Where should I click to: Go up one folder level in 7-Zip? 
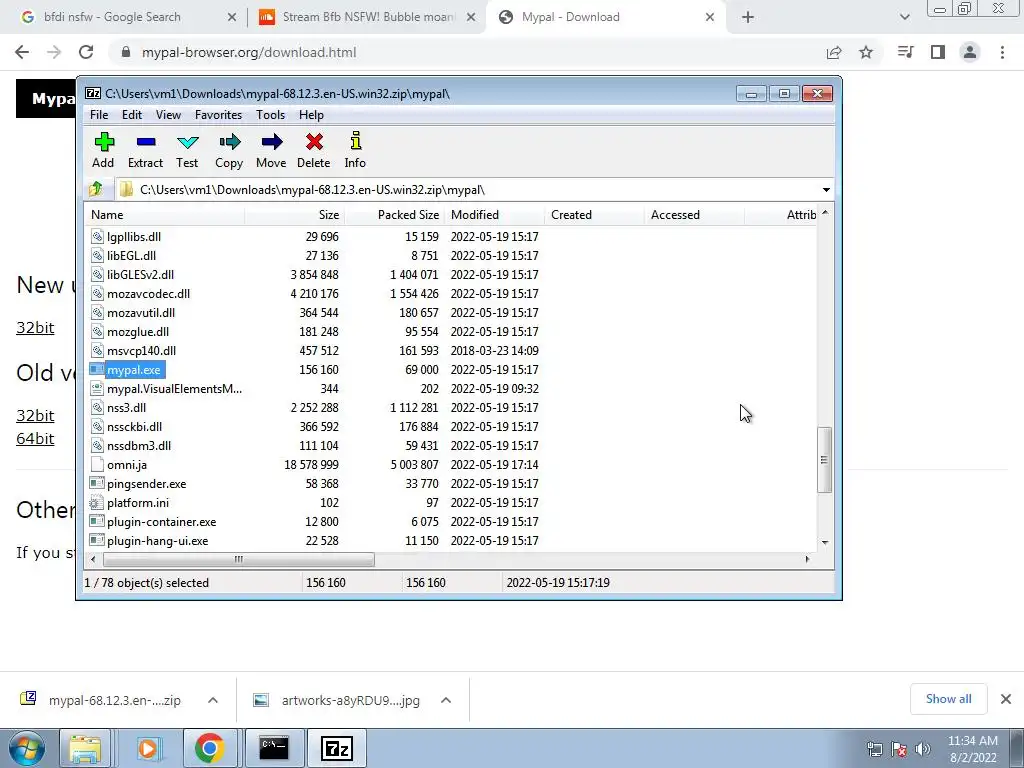96,189
